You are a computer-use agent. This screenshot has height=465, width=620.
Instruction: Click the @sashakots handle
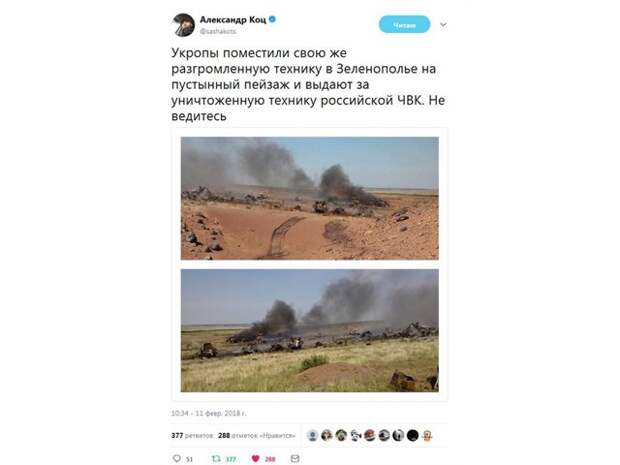point(218,31)
